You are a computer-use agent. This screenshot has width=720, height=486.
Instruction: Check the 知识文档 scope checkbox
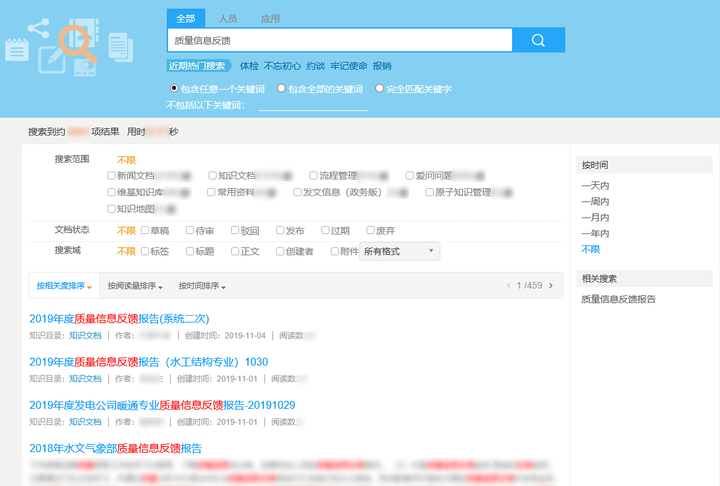(x=212, y=175)
